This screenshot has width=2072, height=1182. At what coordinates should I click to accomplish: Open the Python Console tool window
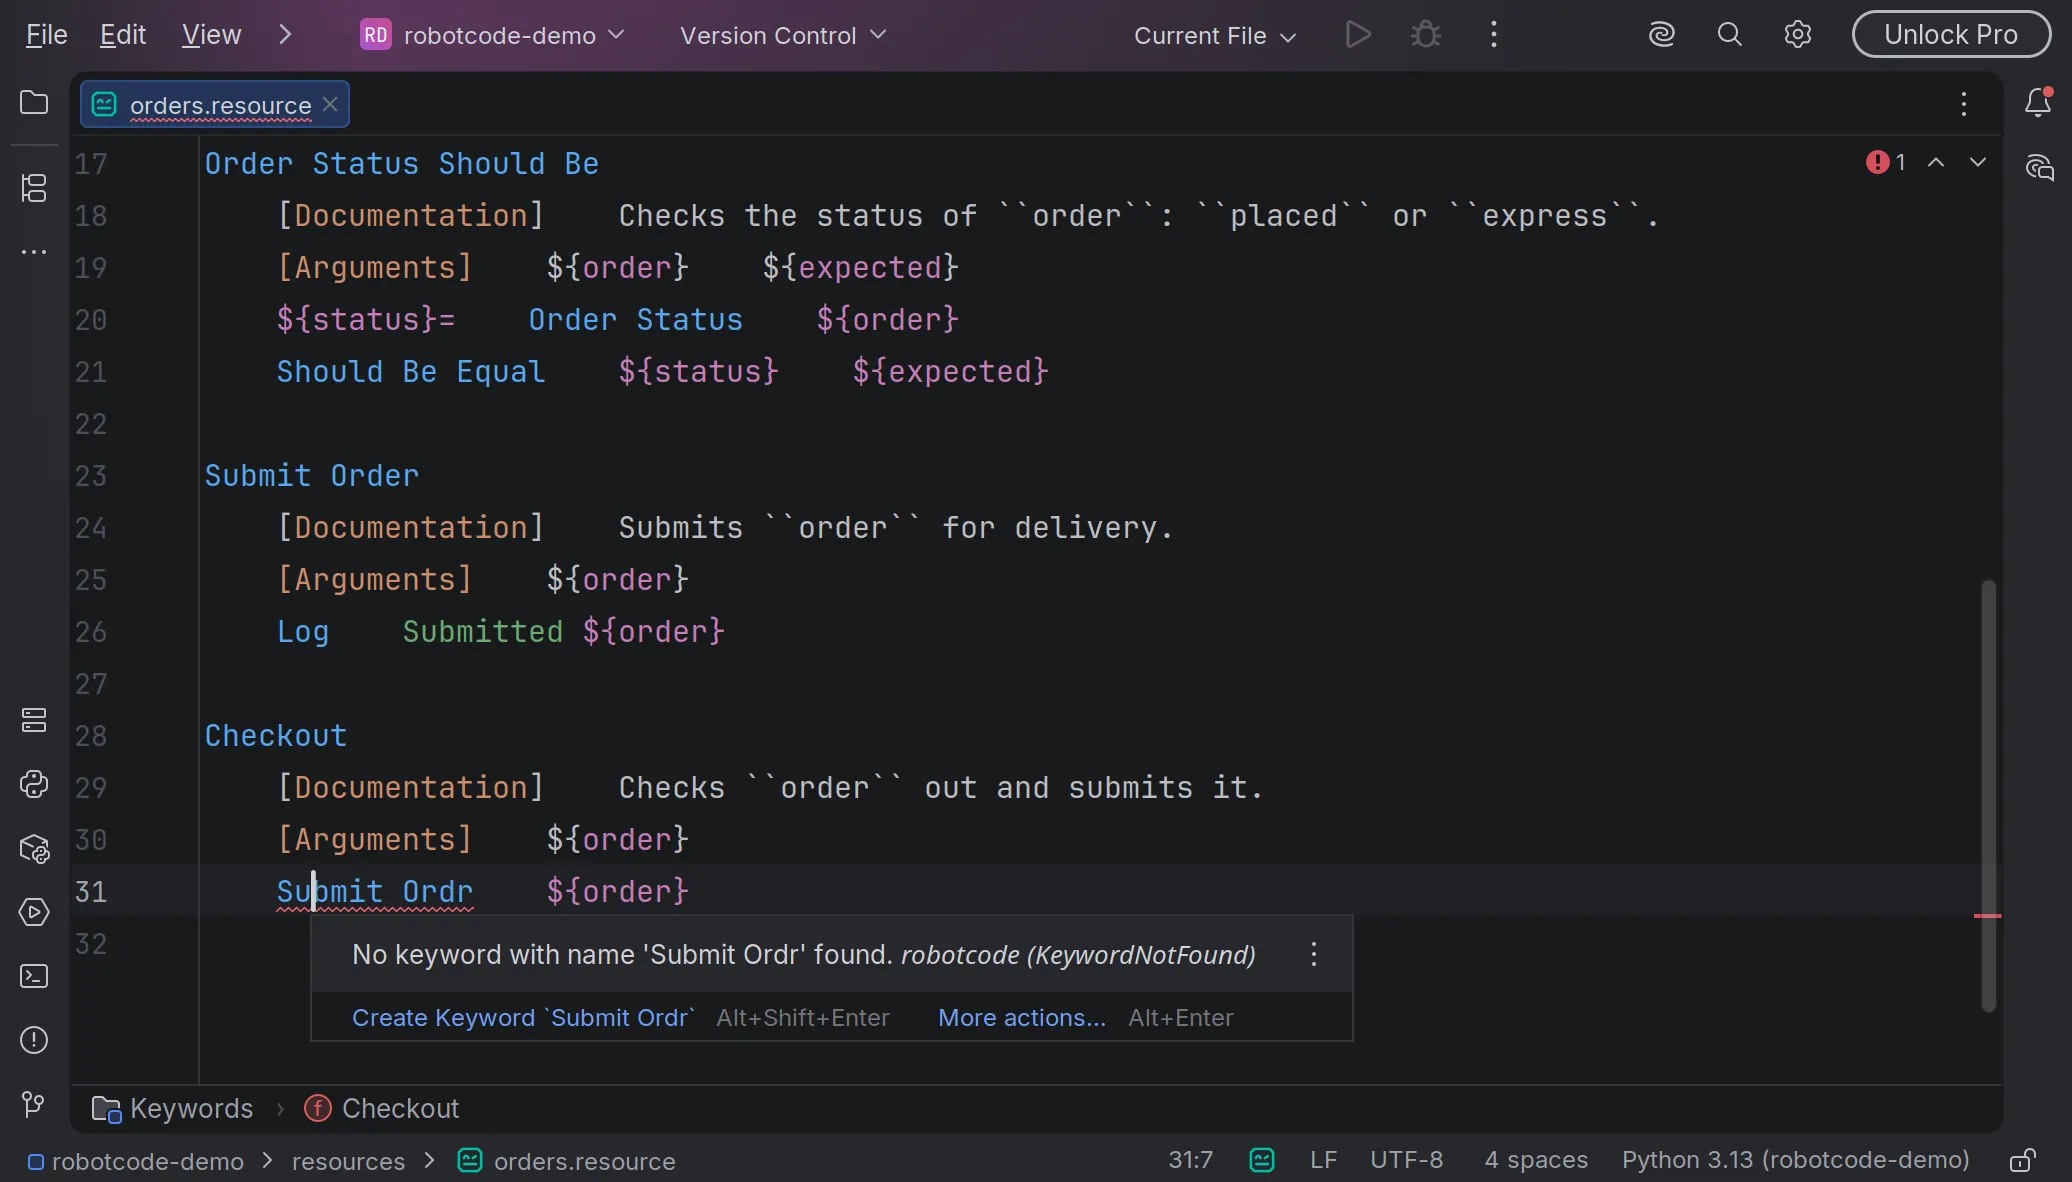point(34,784)
